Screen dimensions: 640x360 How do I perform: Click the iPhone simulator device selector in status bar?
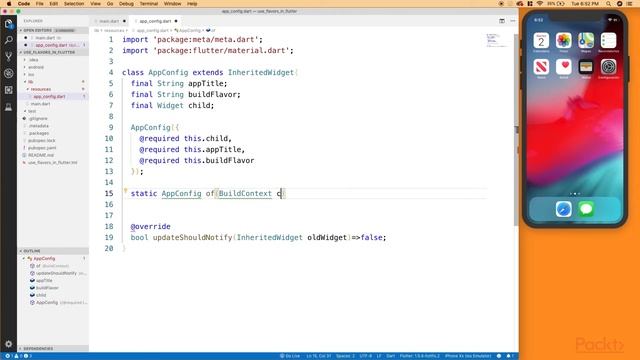click(x=468, y=356)
